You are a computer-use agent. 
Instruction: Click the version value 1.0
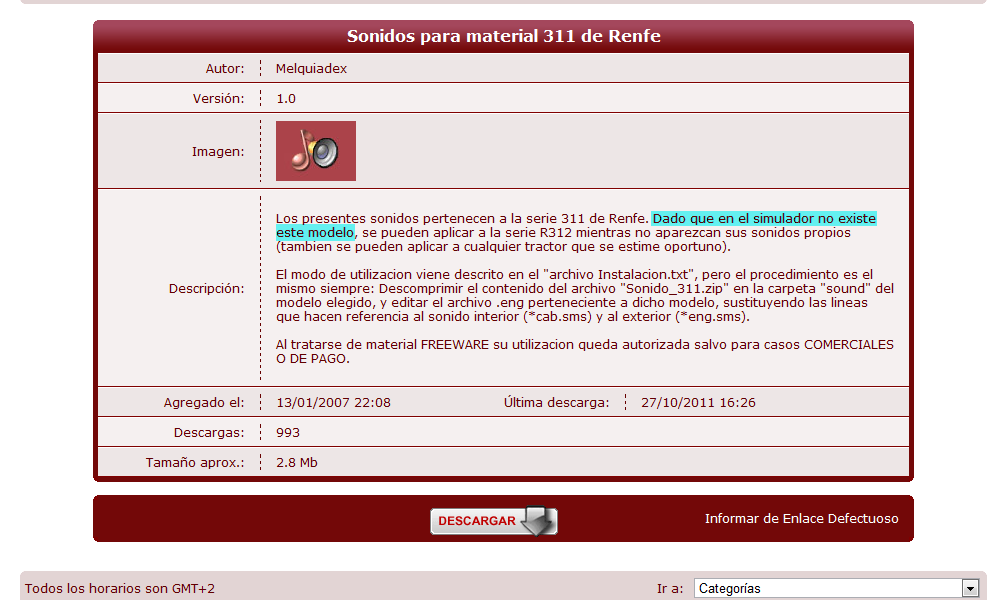click(x=286, y=99)
